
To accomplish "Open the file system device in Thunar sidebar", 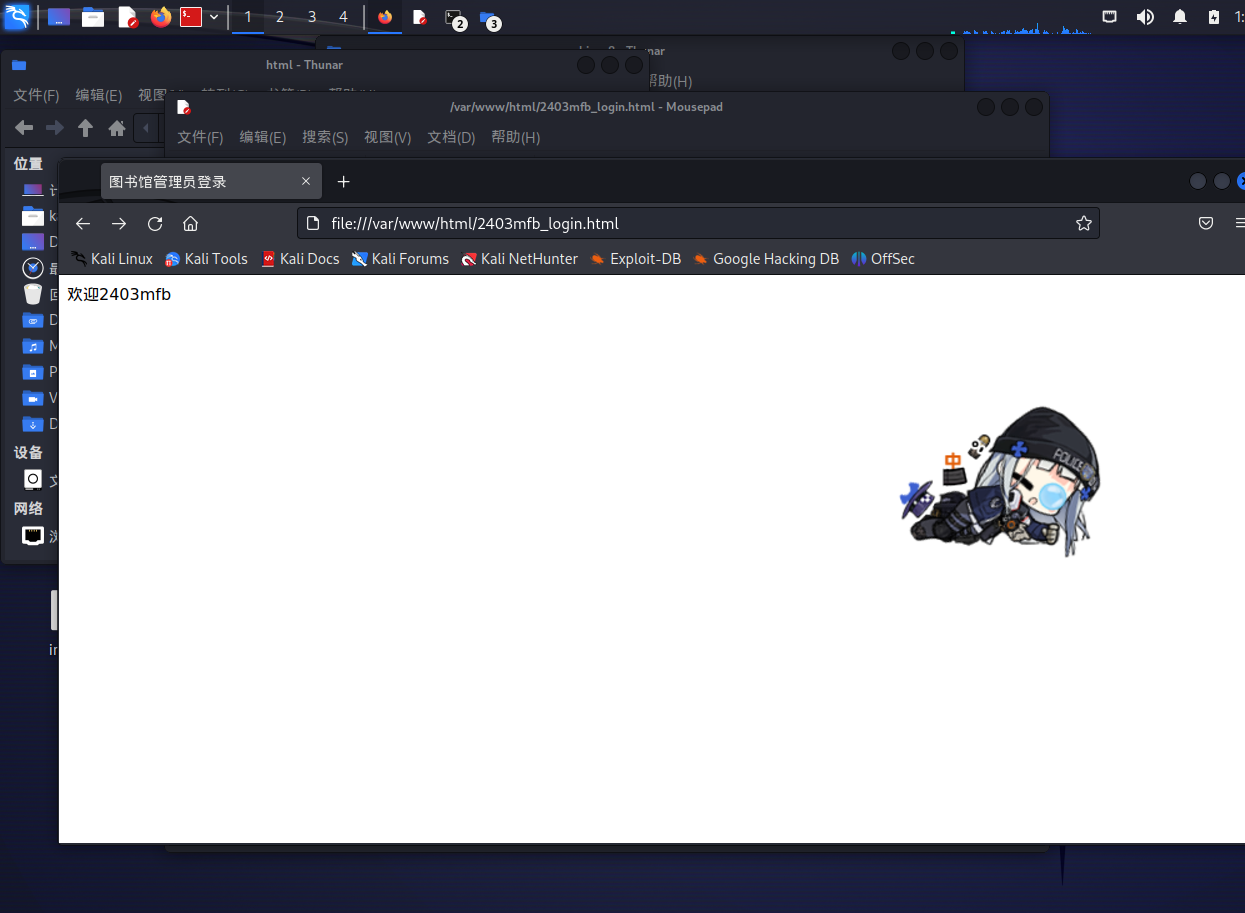I will click(x=33, y=479).
